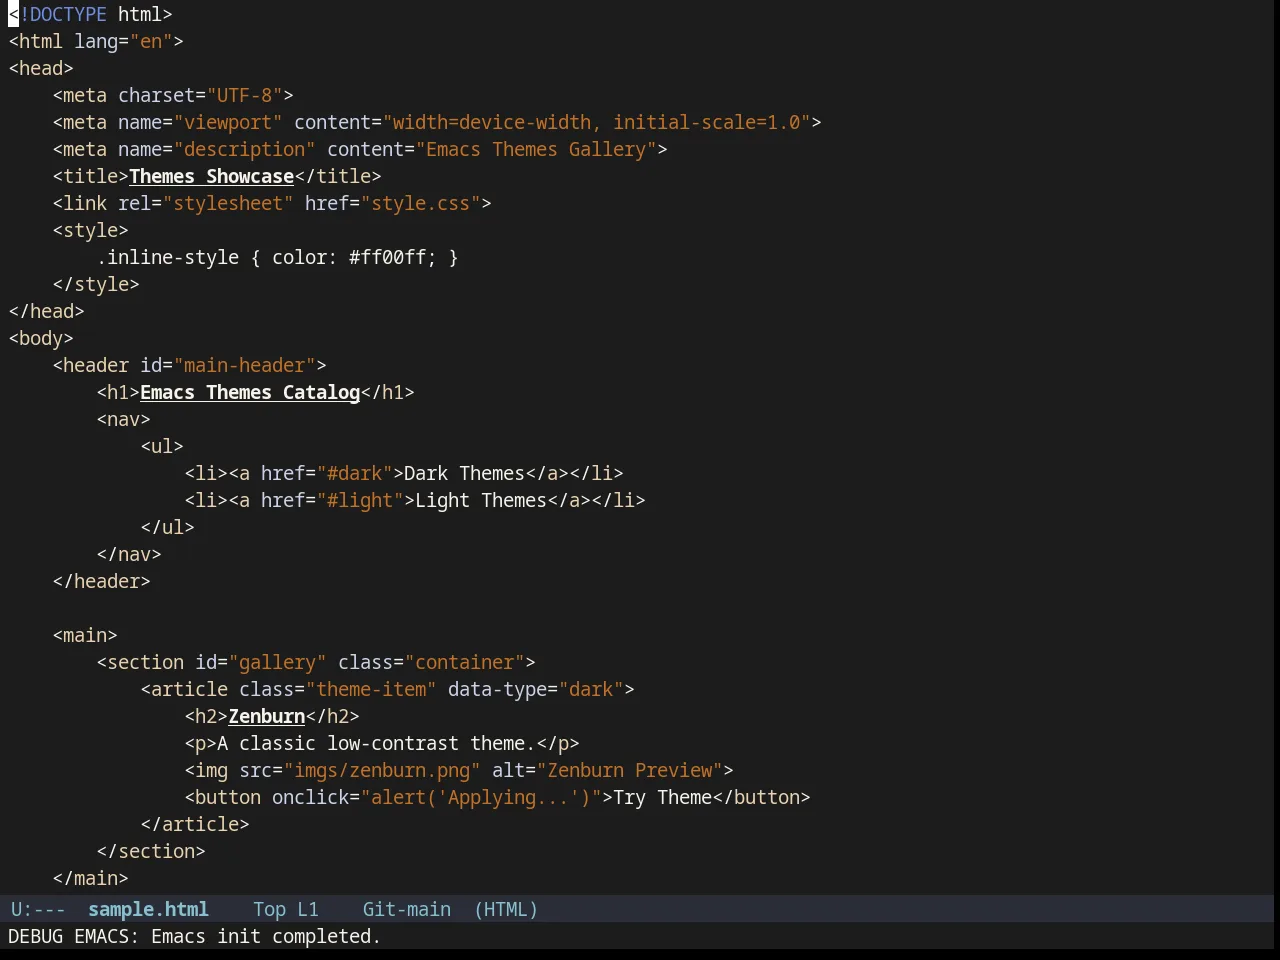Click the "DEBUG EMACS: Emacs init completed." message
This screenshot has height=960, width=1280.
[x=194, y=936]
